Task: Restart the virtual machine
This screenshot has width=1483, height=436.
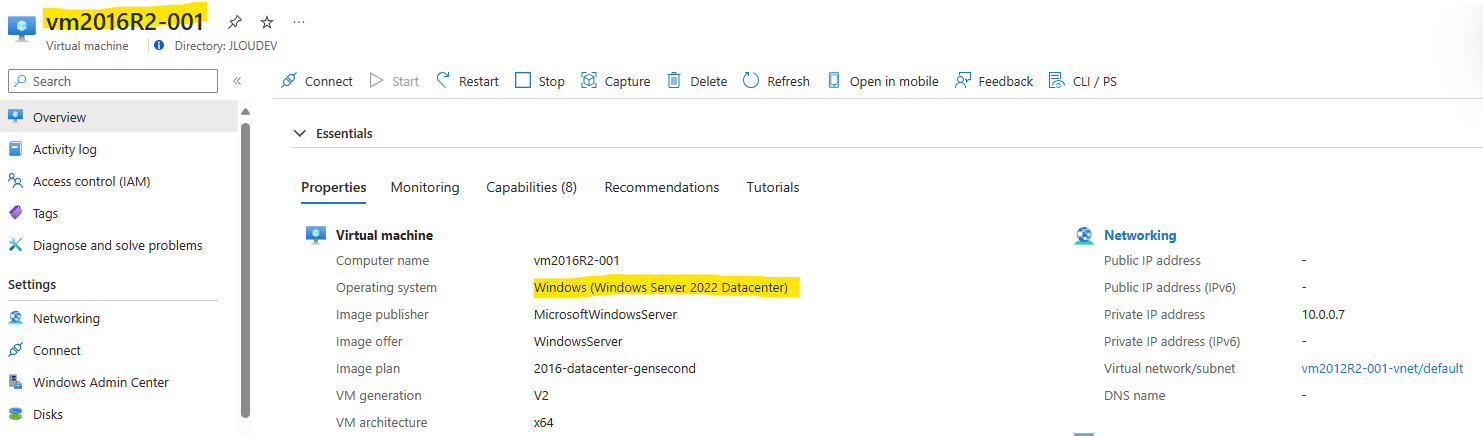Action: click(467, 81)
